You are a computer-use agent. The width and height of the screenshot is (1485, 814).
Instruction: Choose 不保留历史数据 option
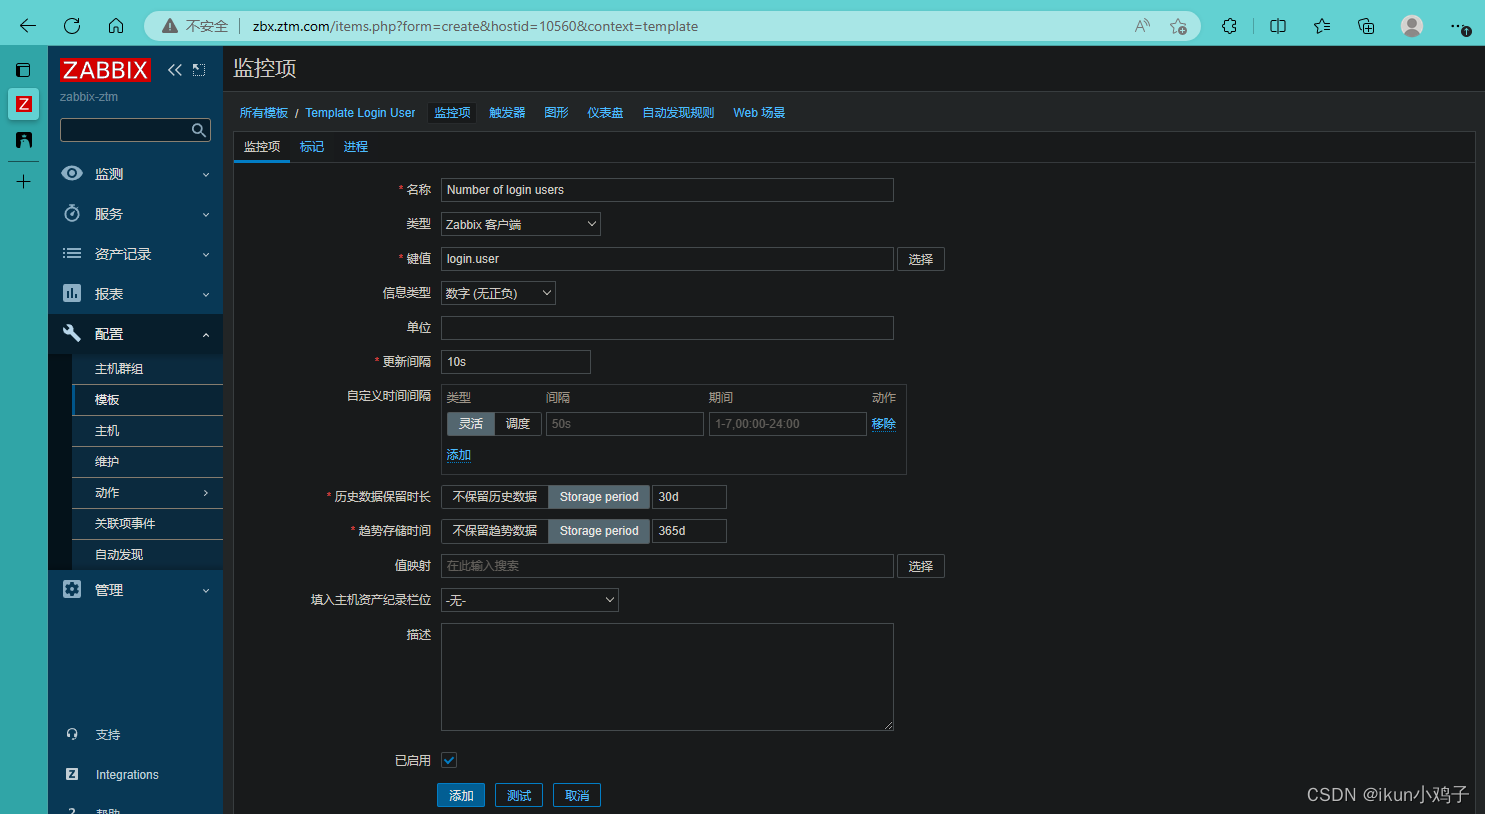(x=495, y=497)
